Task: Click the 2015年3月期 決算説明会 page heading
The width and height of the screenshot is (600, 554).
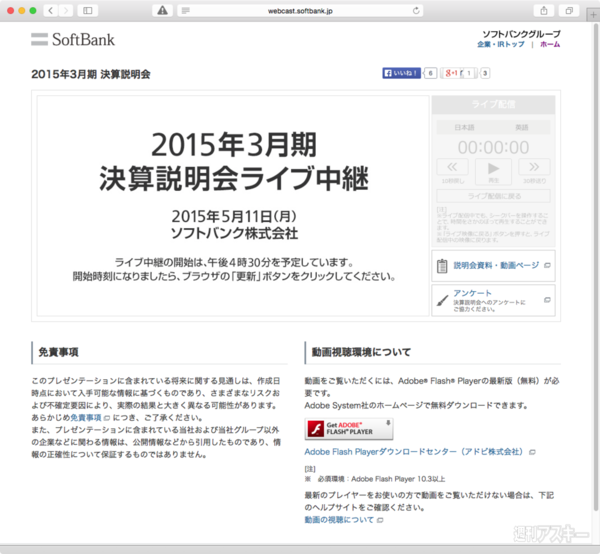Action: (91, 74)
